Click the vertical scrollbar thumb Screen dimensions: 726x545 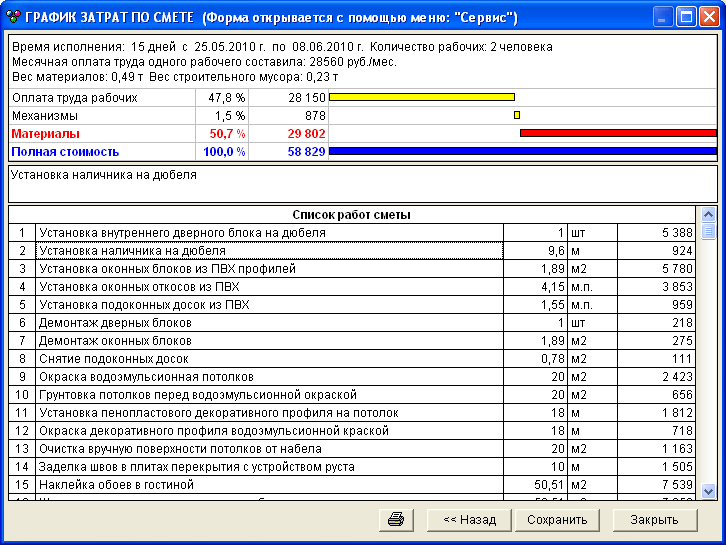pos(708,232)
